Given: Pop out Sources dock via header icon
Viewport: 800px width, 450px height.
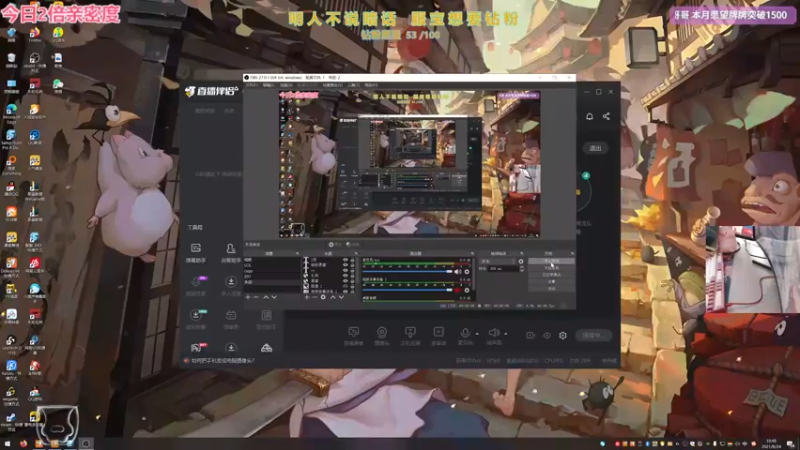Looking at the screenshot, I should click(356, 254).
